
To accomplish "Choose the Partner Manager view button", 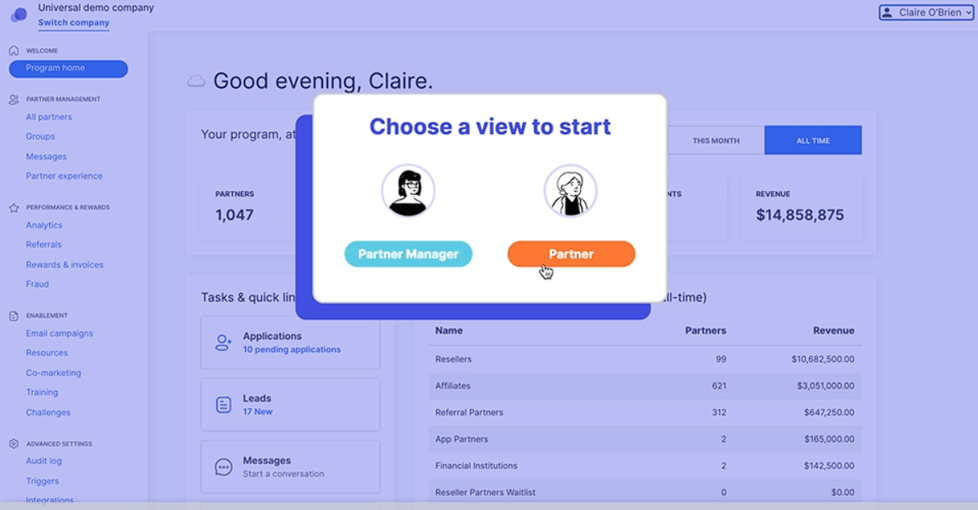I will (x=409, y=254).
